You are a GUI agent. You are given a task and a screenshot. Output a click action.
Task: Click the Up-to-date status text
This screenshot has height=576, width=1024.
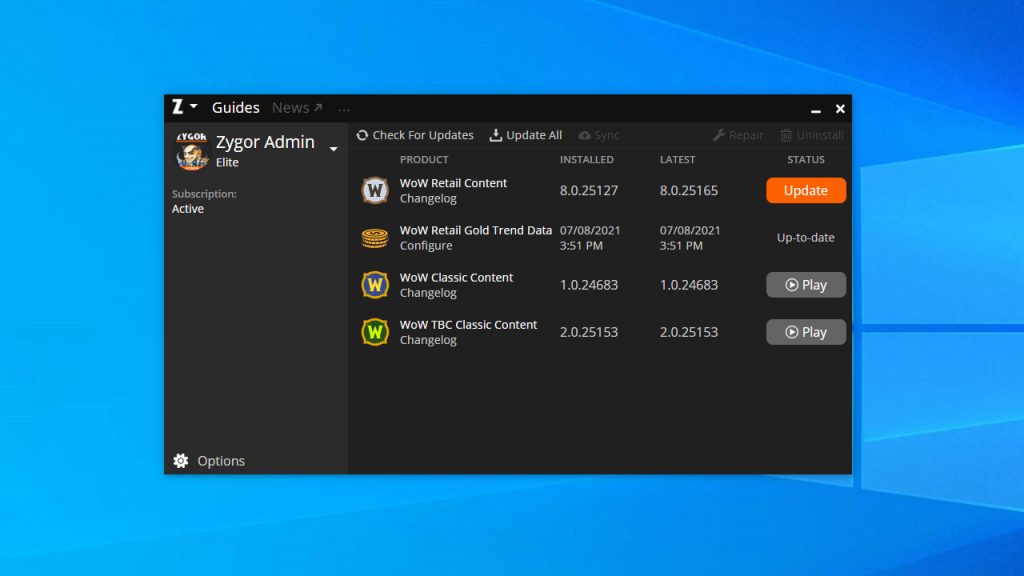805,238
